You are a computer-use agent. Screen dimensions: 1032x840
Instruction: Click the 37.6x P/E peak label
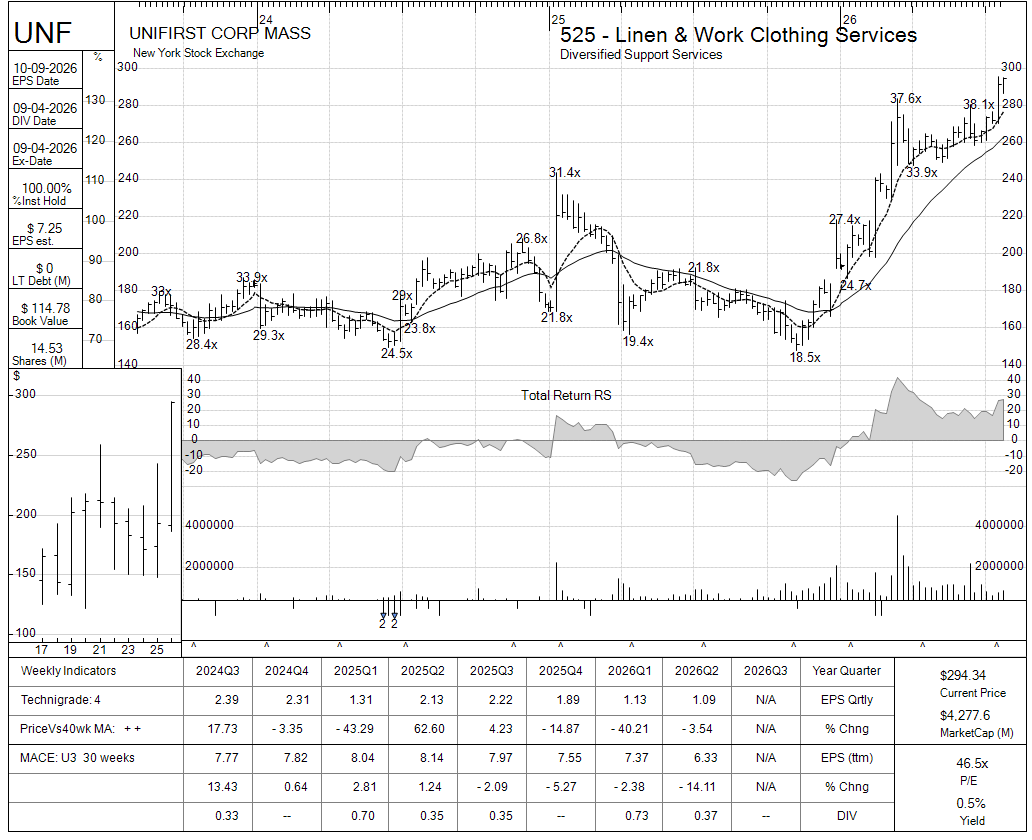(x=906, y=99)
